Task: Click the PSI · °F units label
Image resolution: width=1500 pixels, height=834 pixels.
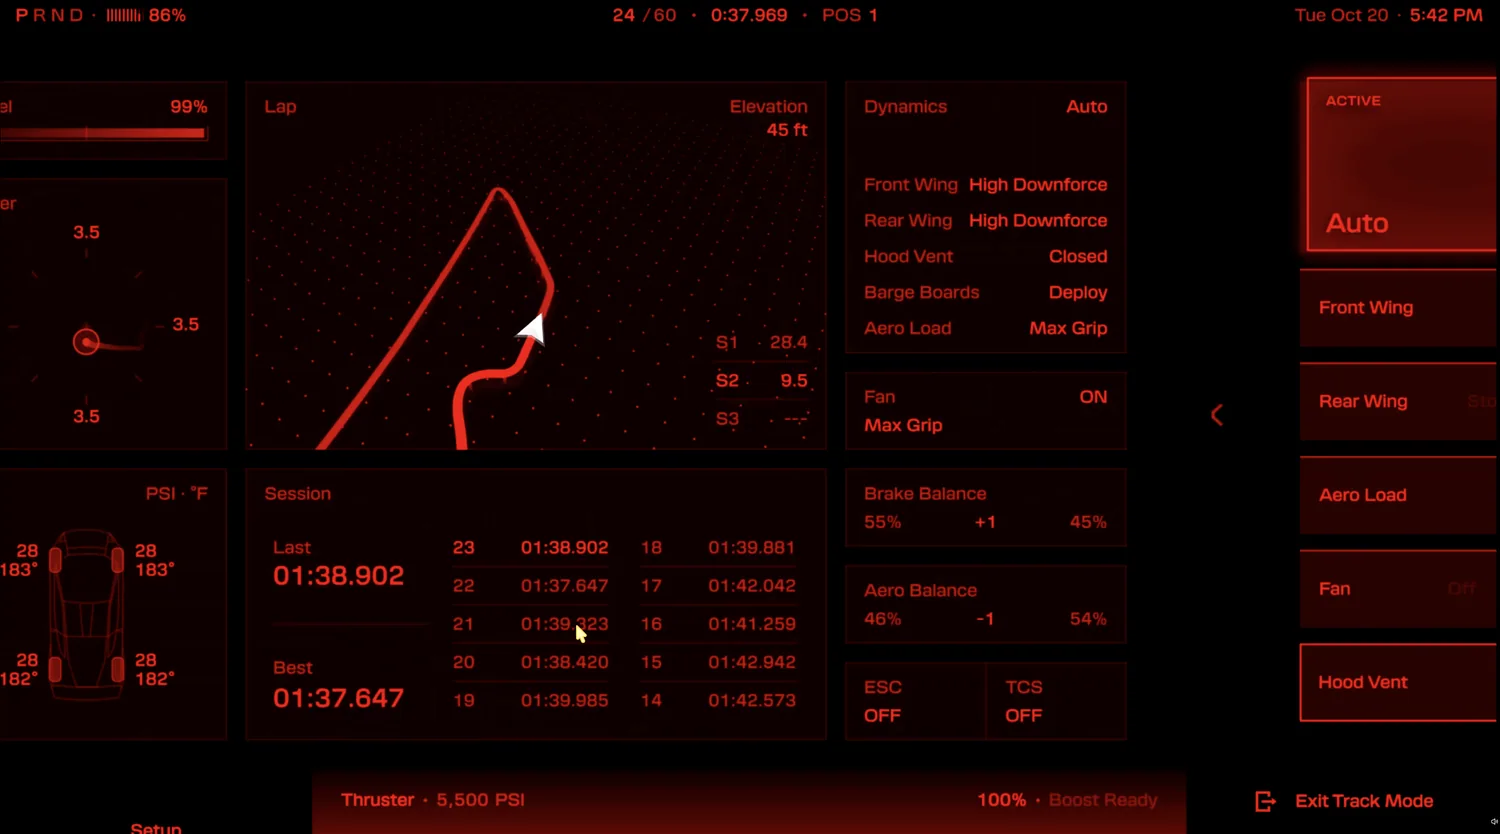Action: (x=177, y=493)
